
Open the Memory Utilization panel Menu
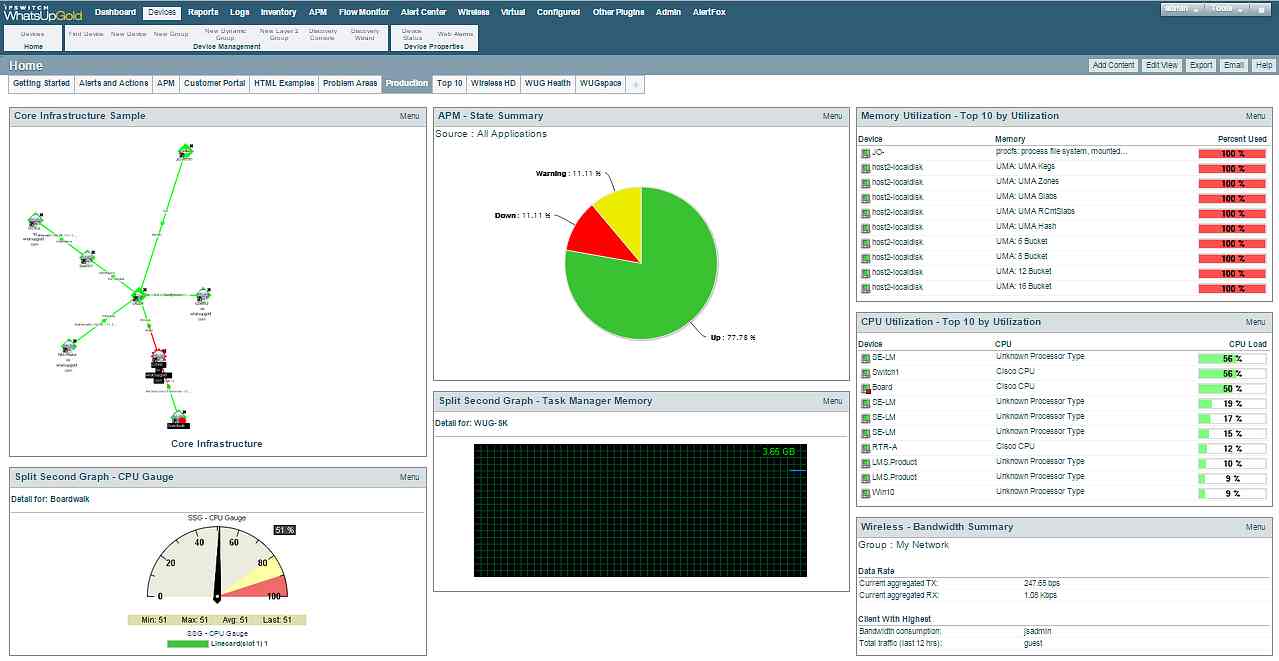pos(1255,116)
